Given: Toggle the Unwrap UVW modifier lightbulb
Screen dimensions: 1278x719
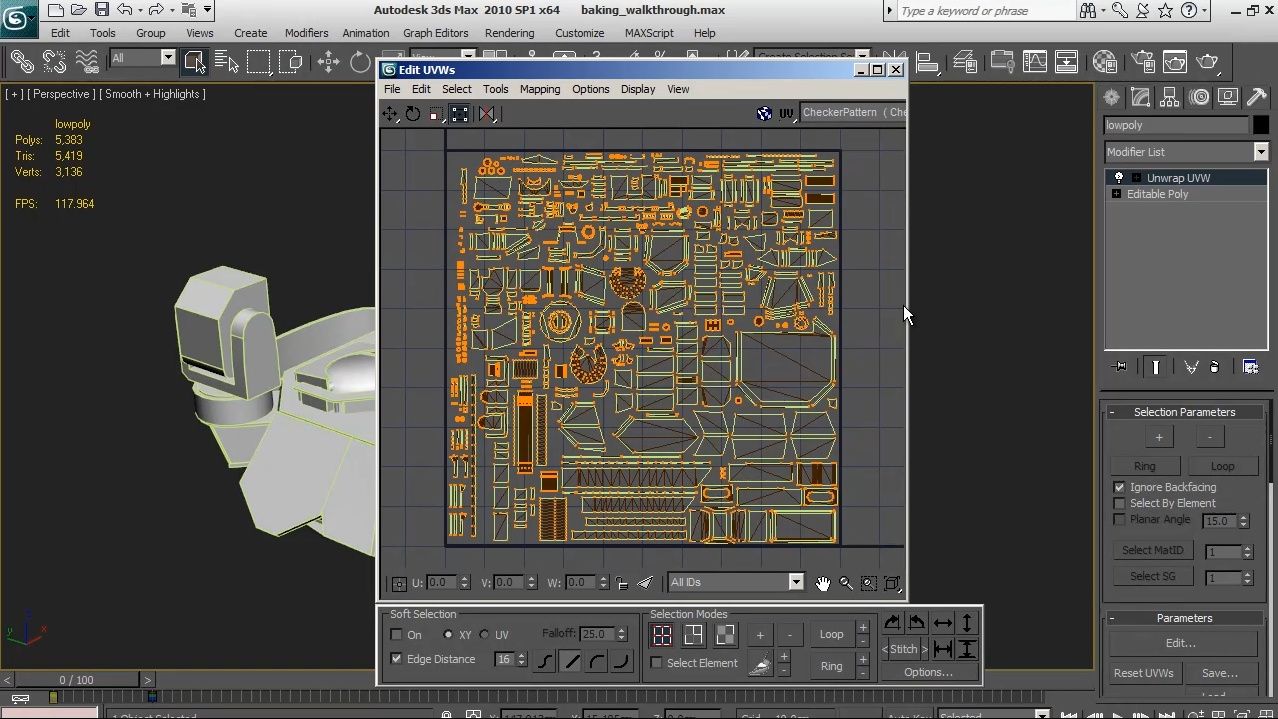Looking at the screenshot, I should pos(1119,178).
